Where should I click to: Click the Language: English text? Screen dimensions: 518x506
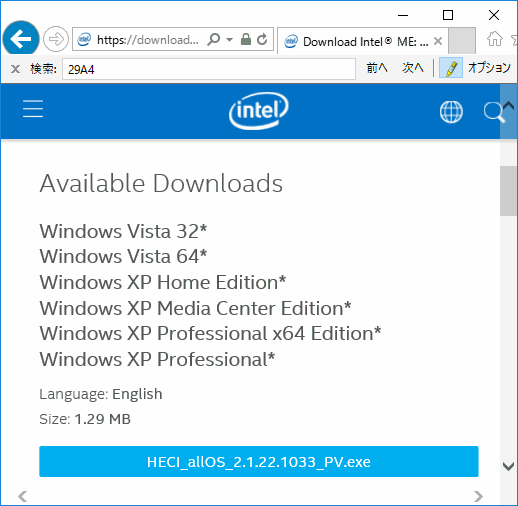101,394
